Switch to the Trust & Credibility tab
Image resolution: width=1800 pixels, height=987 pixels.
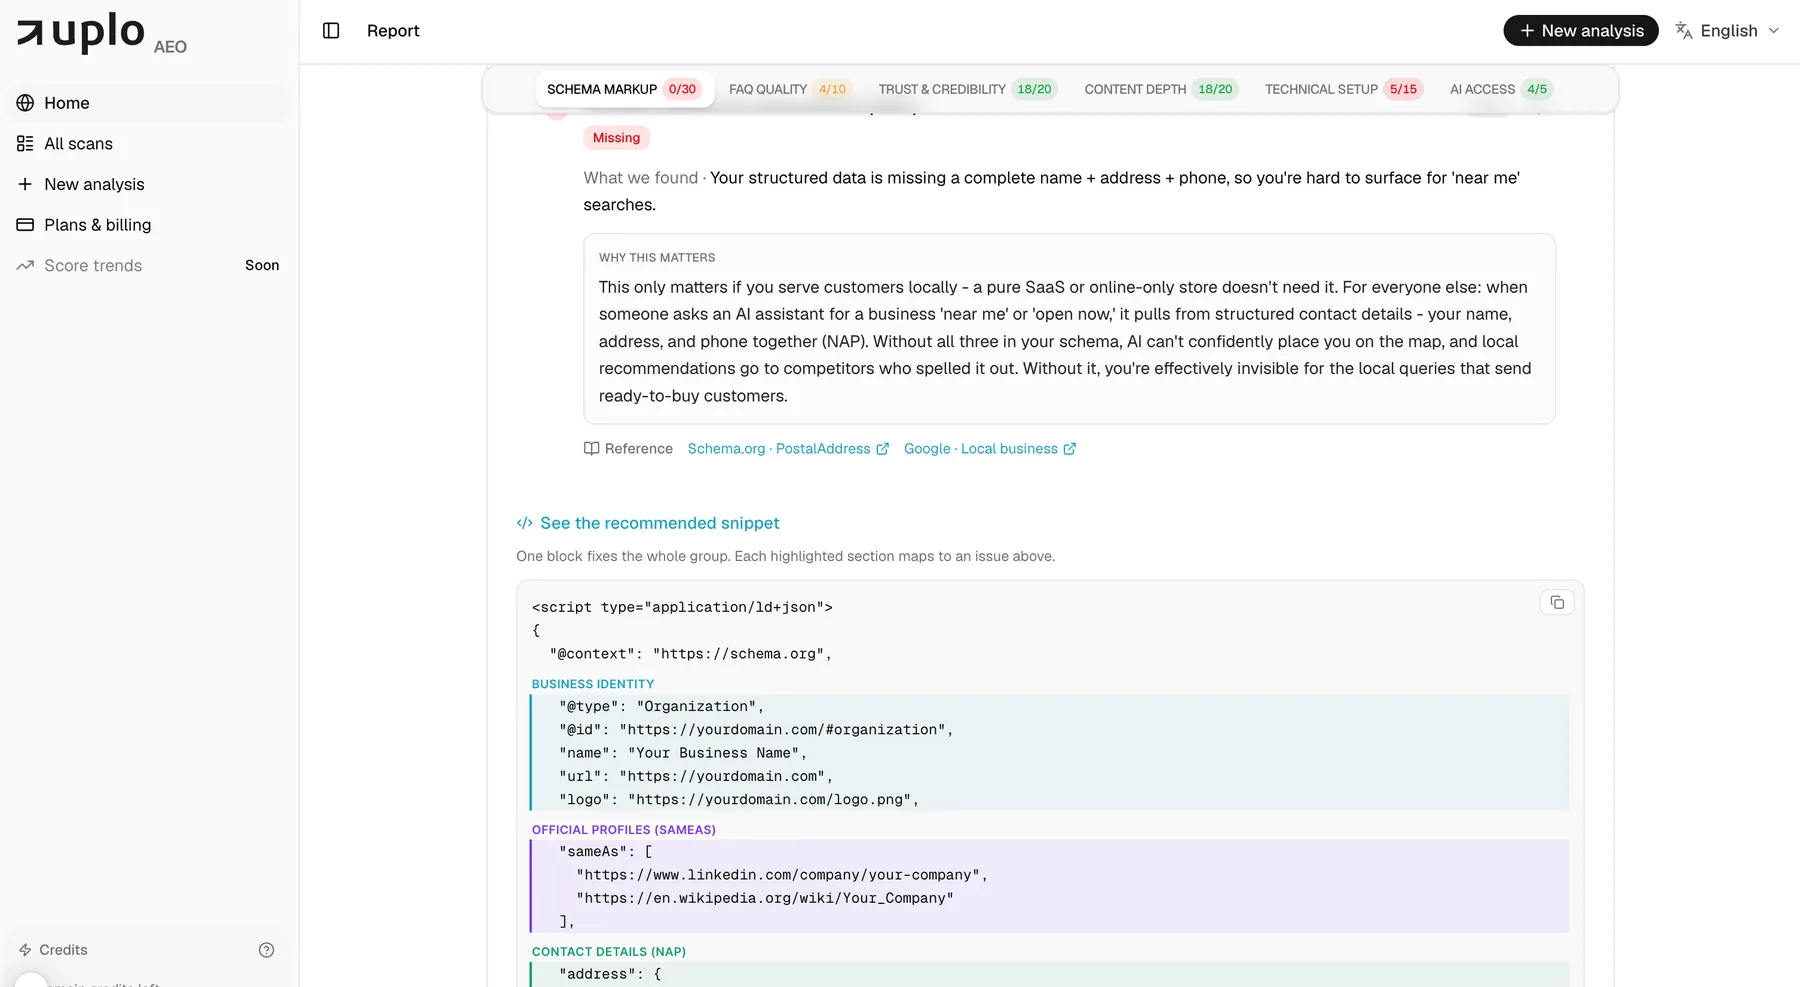[x=967, y=89]
